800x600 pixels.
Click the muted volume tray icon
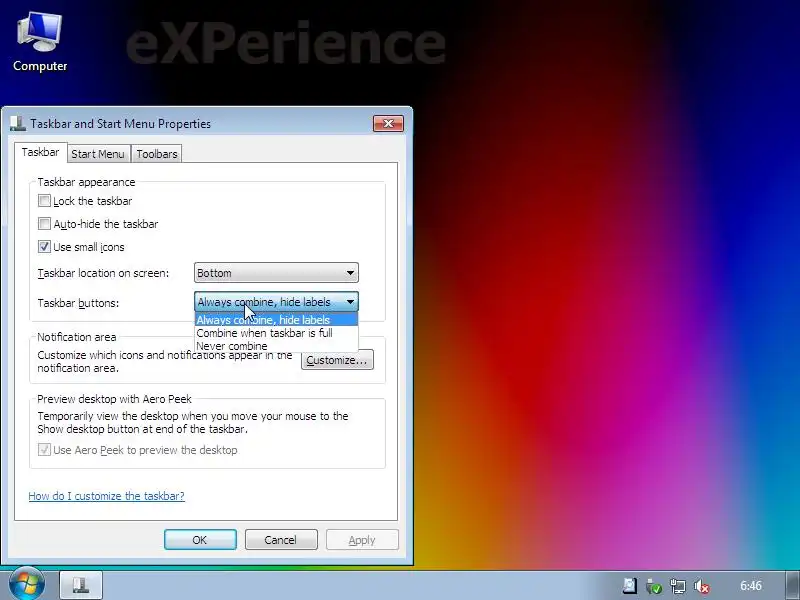point(702,587)
